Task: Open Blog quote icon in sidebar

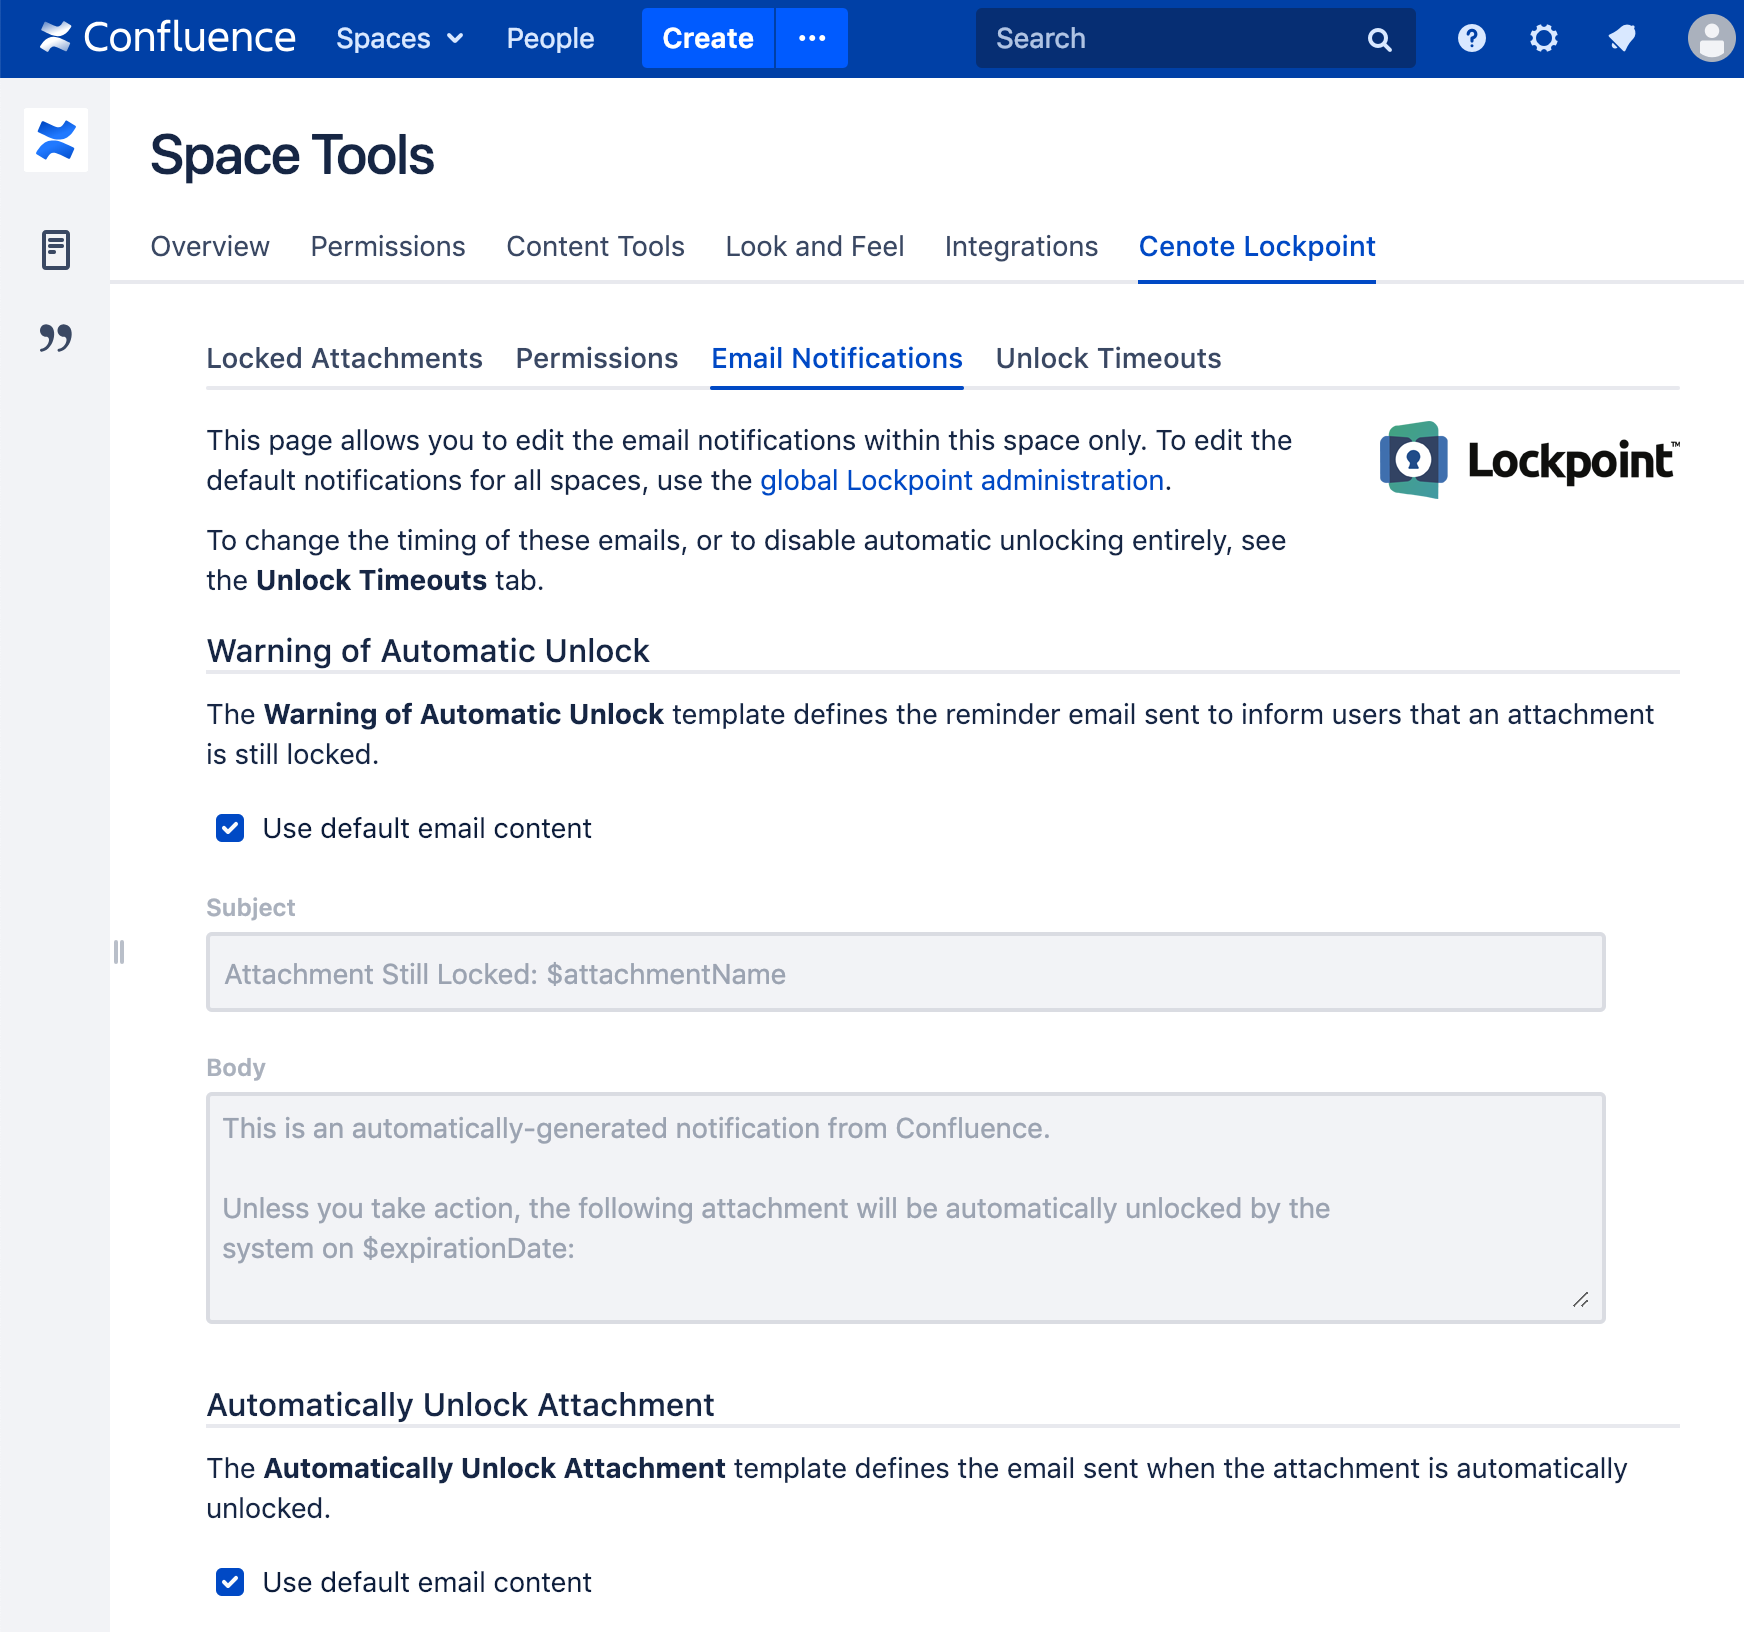Action: click(56, 338)
